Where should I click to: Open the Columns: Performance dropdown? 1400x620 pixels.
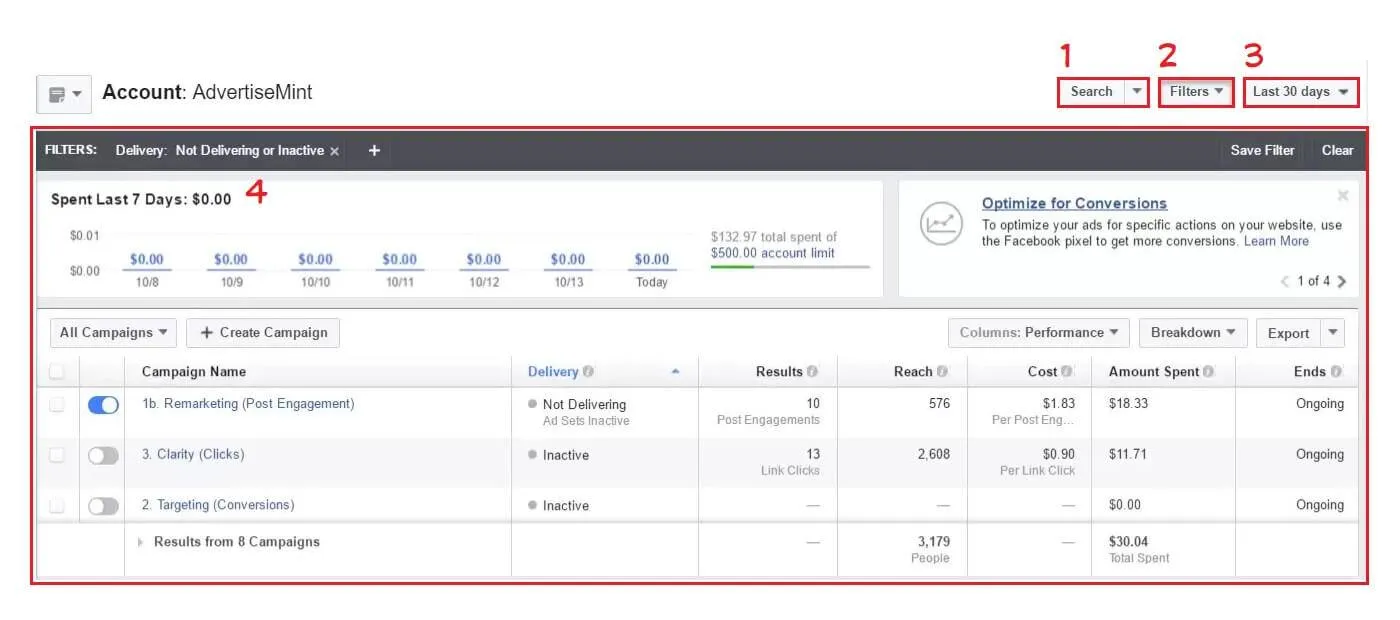[x=1038, y=332]
